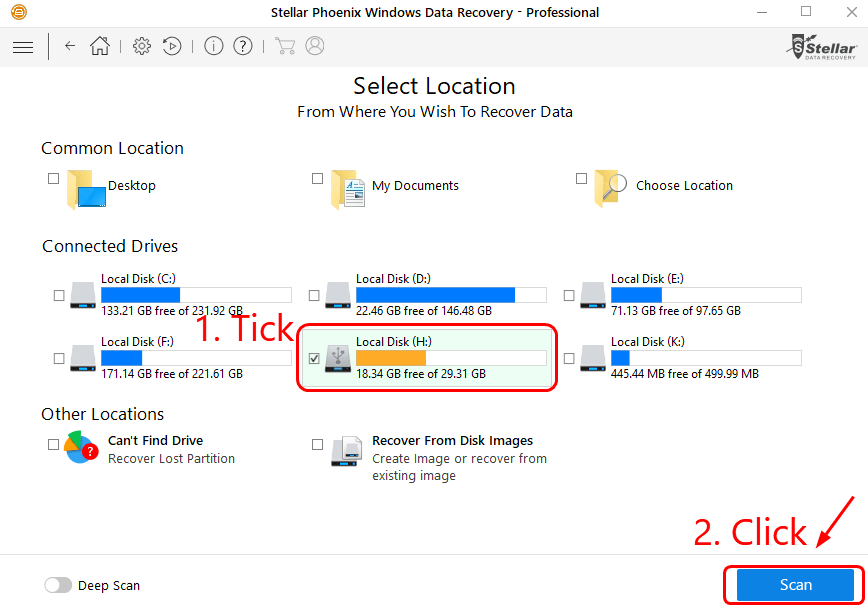
Task: Tick the My Documents checkbox
Action: click(317, 178)
